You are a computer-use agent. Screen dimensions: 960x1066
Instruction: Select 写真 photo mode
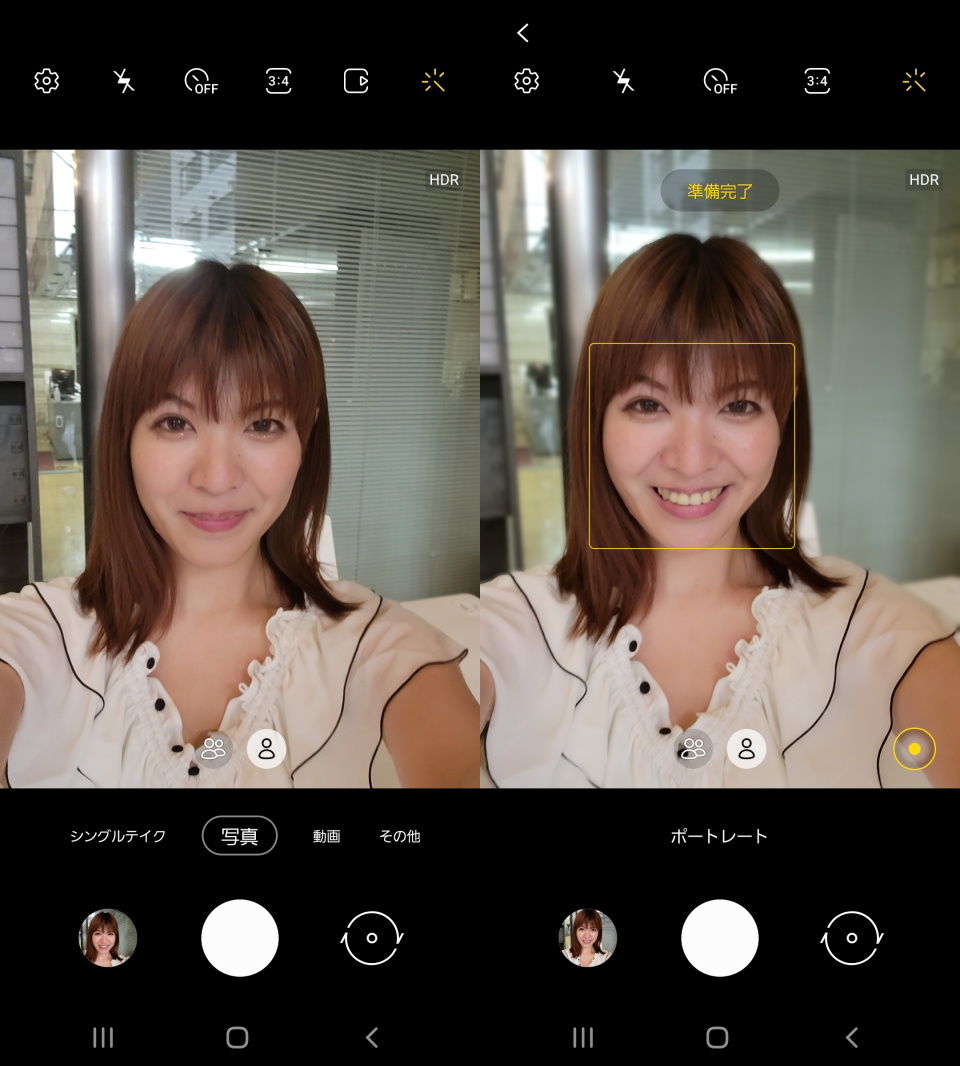[239, 836]
